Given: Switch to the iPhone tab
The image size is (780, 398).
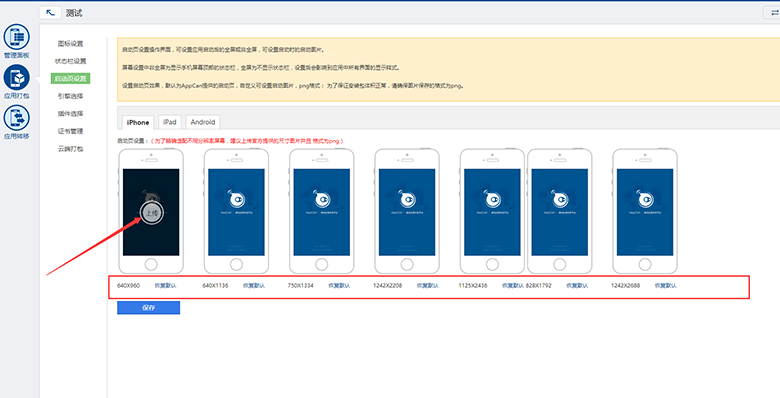Looking at the screenshot, I should 138,122.
